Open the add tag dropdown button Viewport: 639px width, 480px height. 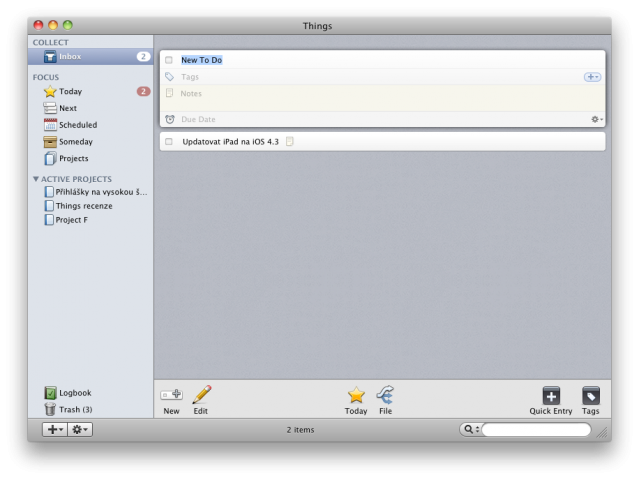pyautogui.click(x=593, y=77)
